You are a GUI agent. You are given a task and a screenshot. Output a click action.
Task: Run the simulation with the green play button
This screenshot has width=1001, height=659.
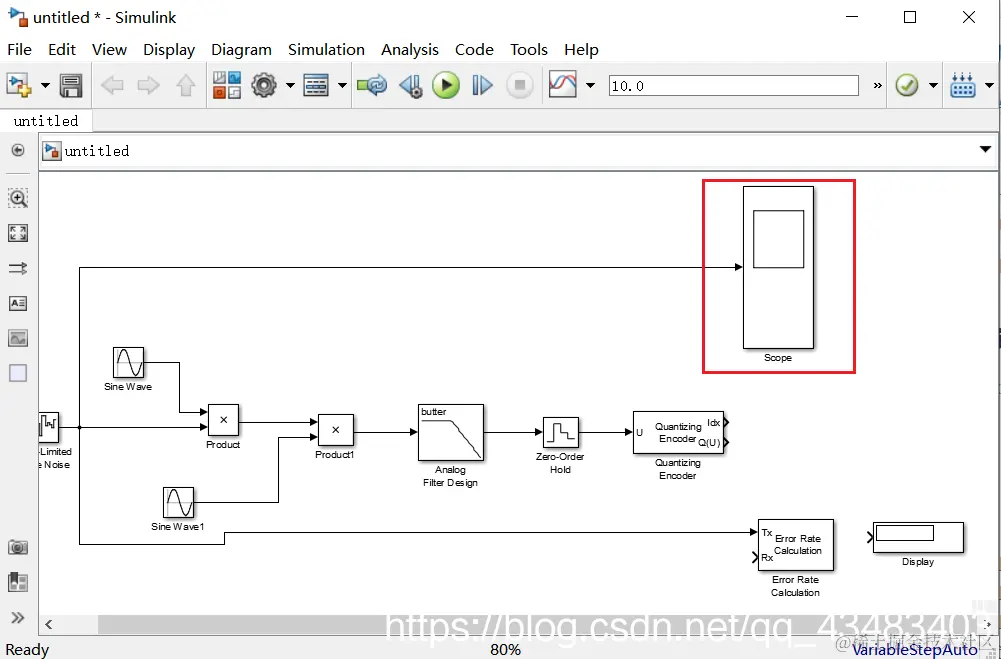point(446,85)
